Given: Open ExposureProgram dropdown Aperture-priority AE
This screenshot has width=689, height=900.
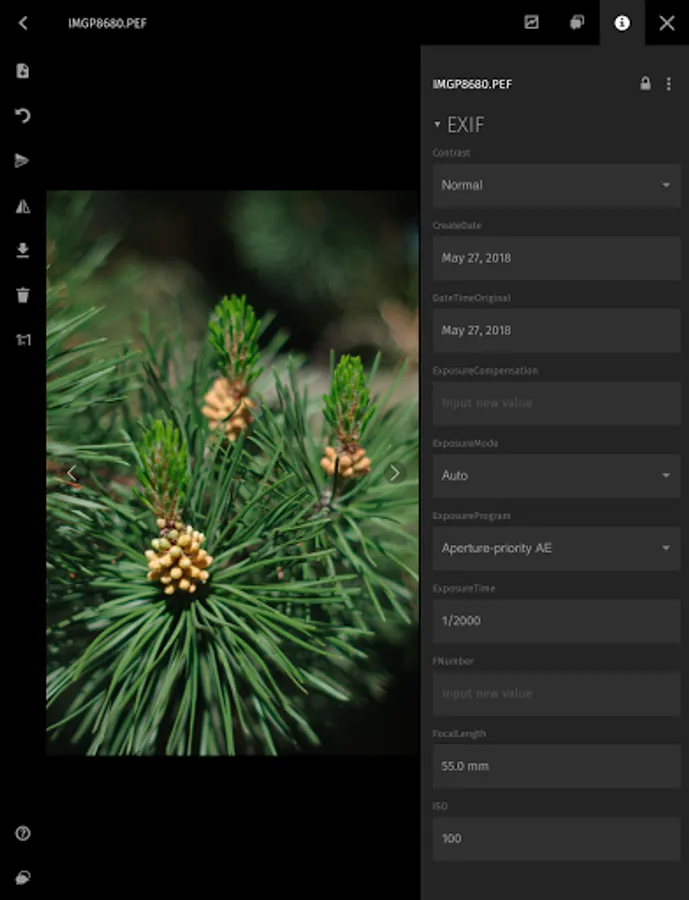Looking at the screenshot, I should (556, 548).
